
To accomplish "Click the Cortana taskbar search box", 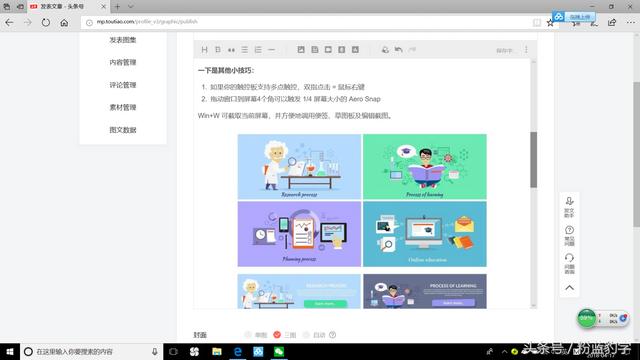I will (91, 351).
